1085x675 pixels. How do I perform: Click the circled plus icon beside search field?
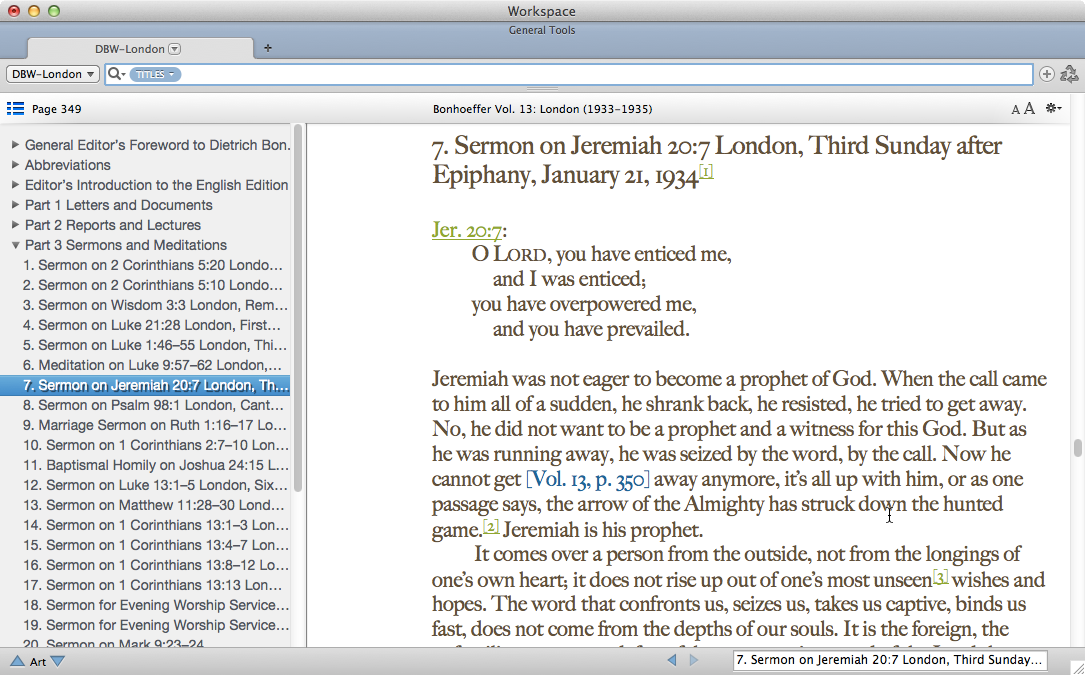pyautogui.click(x=1047, y=74)
